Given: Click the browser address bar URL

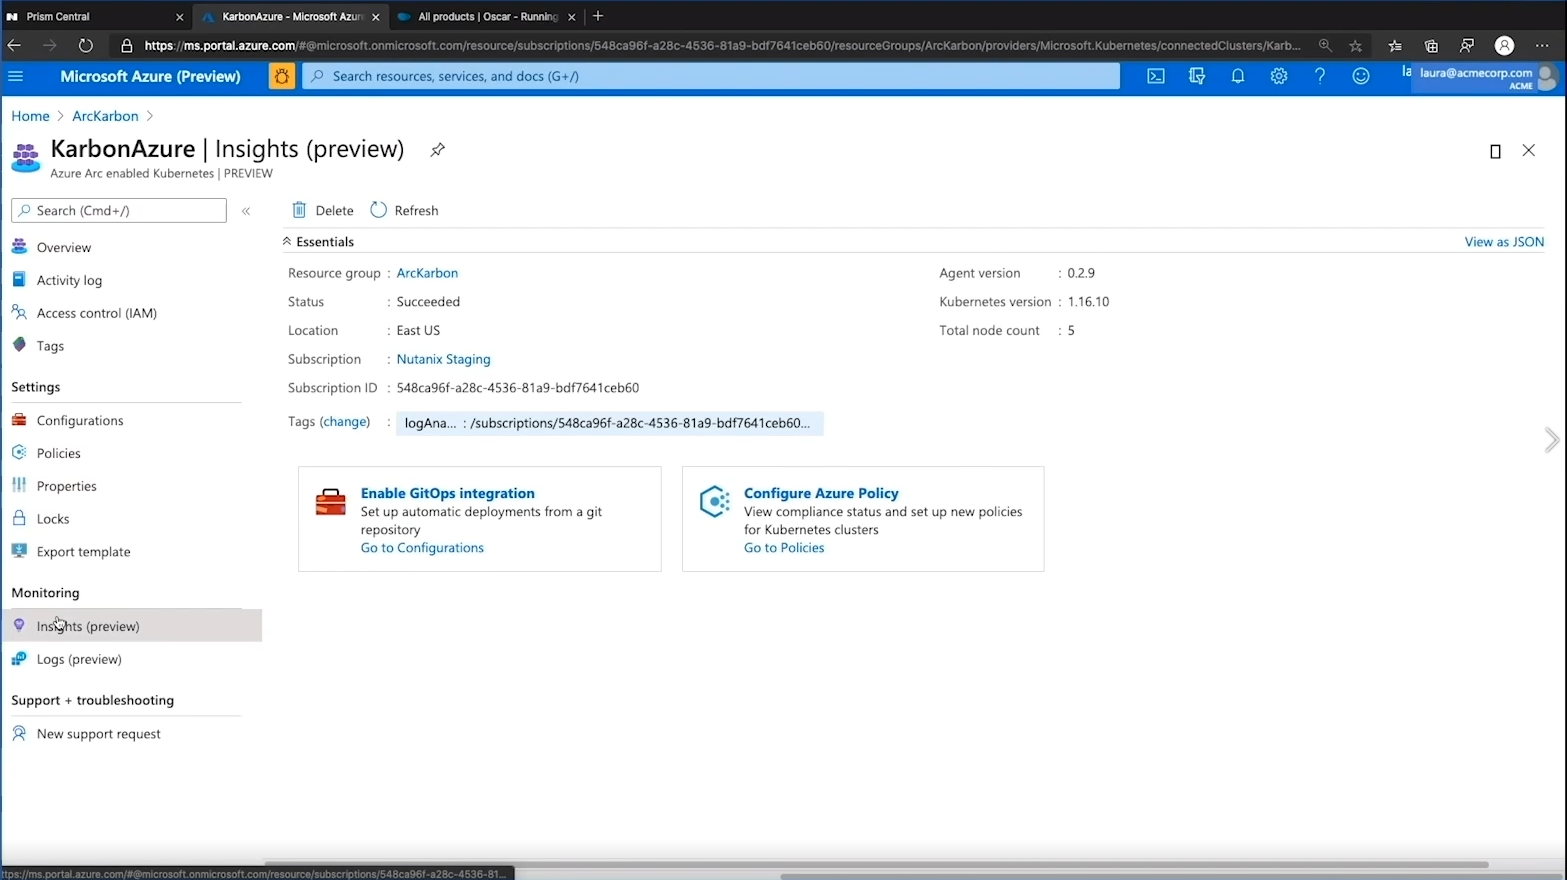Looking at the screenshot, I should pos(722,46).
